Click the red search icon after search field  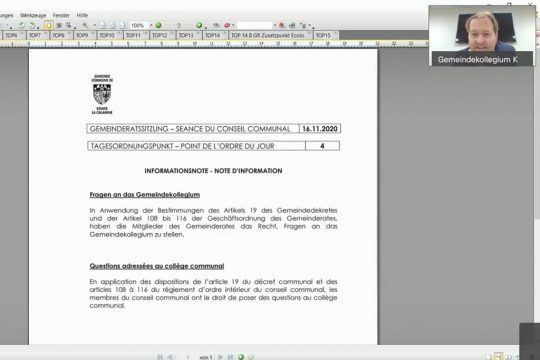point(282,25)
